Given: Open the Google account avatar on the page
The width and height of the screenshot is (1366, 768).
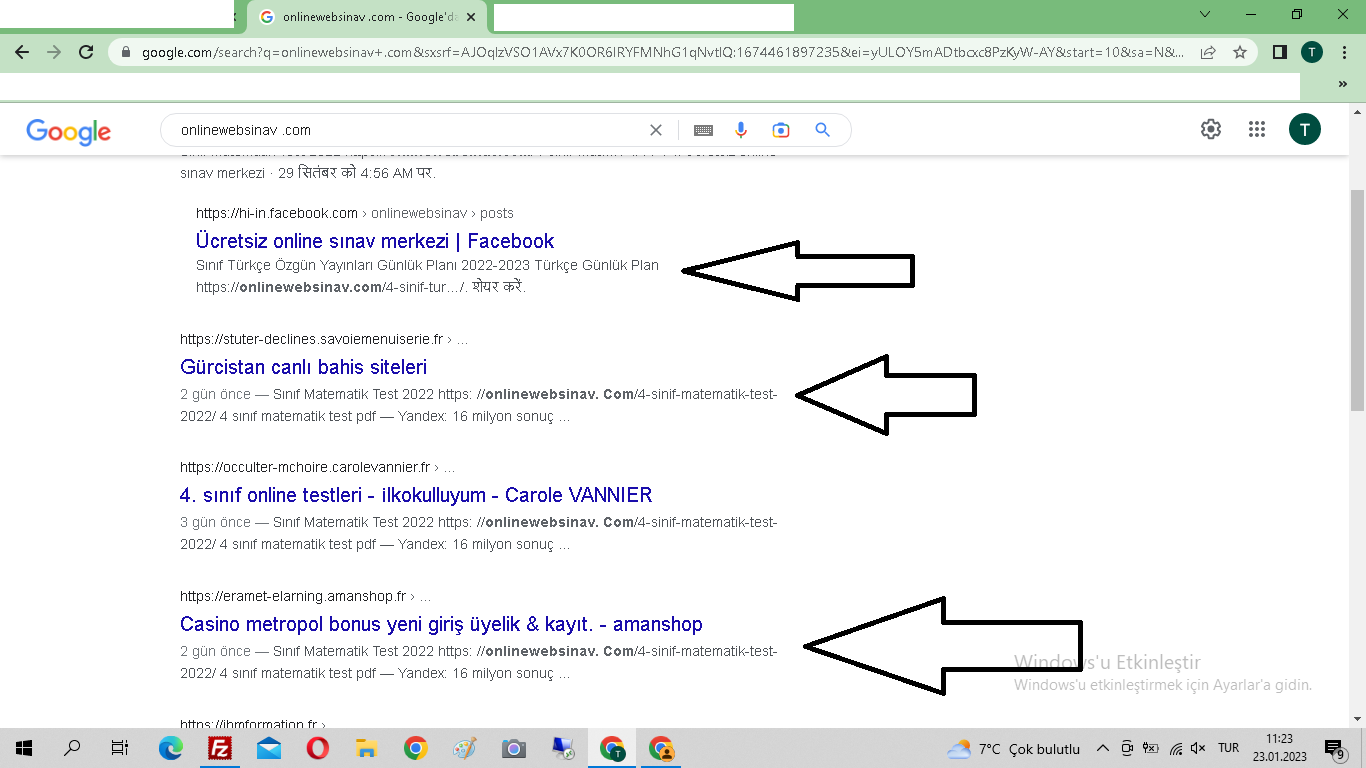Looking at the screenshot, I should 1305,129.
